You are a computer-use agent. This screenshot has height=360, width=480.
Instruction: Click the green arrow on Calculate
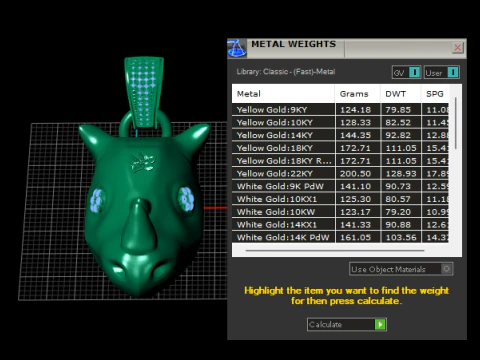(380, 324)
